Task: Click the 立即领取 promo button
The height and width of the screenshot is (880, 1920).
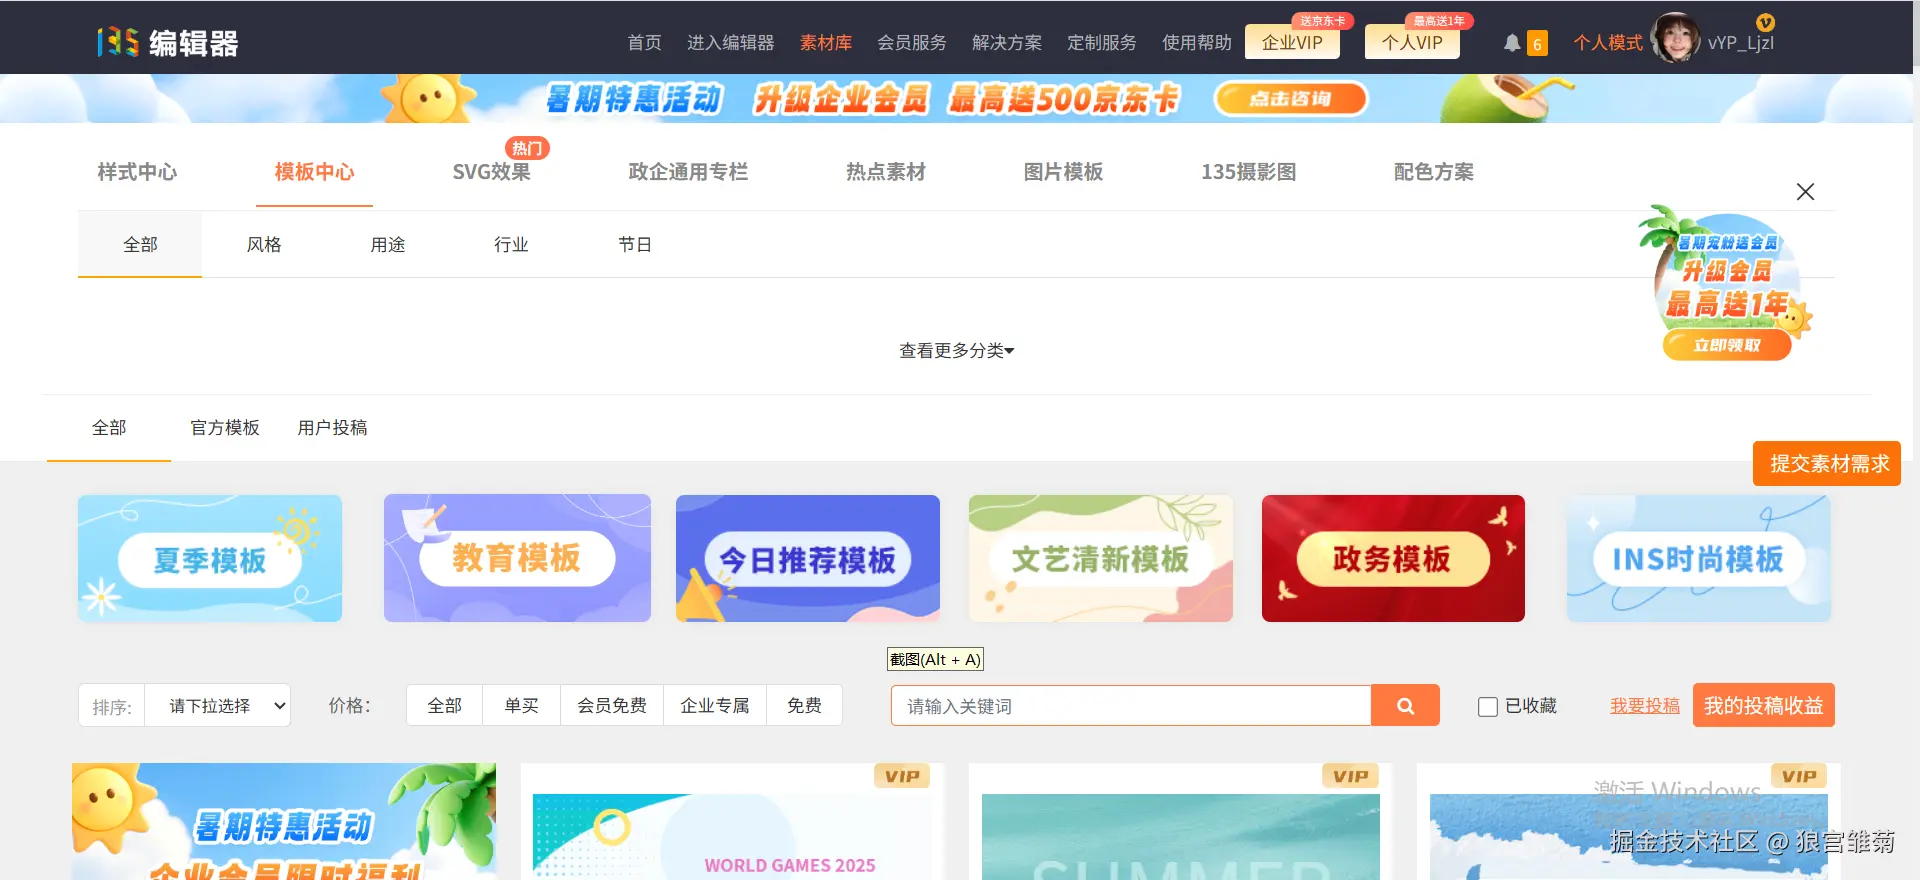Action: pyautogui.click(x=1727, y=345)
